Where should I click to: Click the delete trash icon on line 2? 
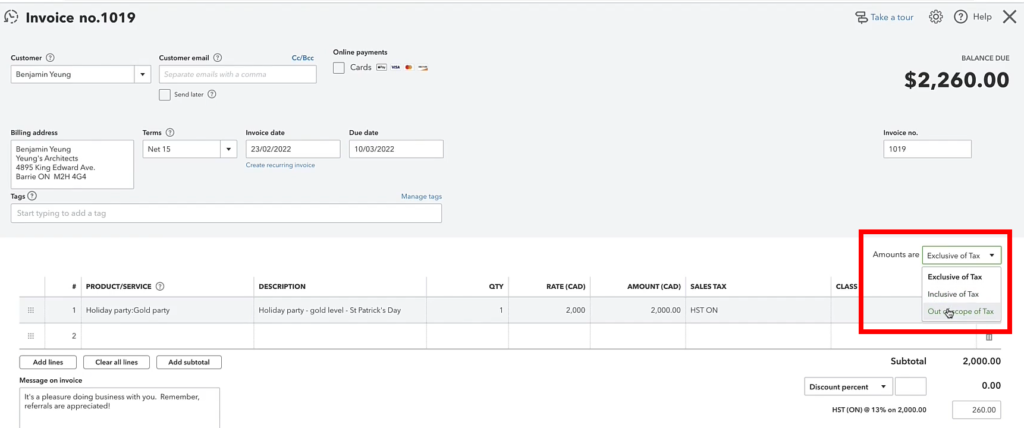pos(989,337)
